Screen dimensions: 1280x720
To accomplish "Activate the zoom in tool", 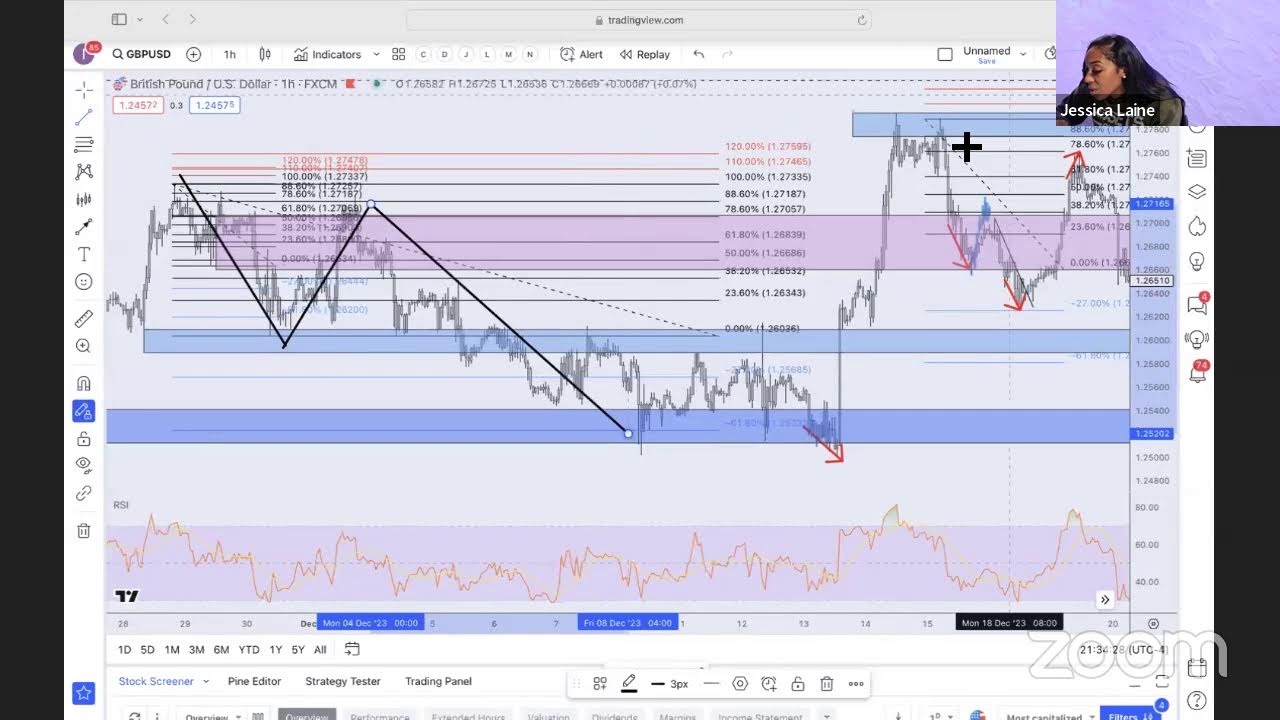I will [84, 346].
